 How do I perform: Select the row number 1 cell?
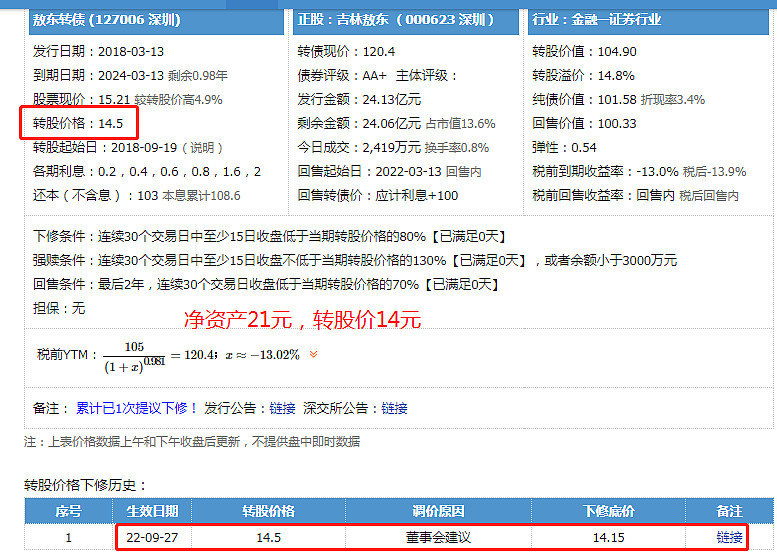pos(68,538)
